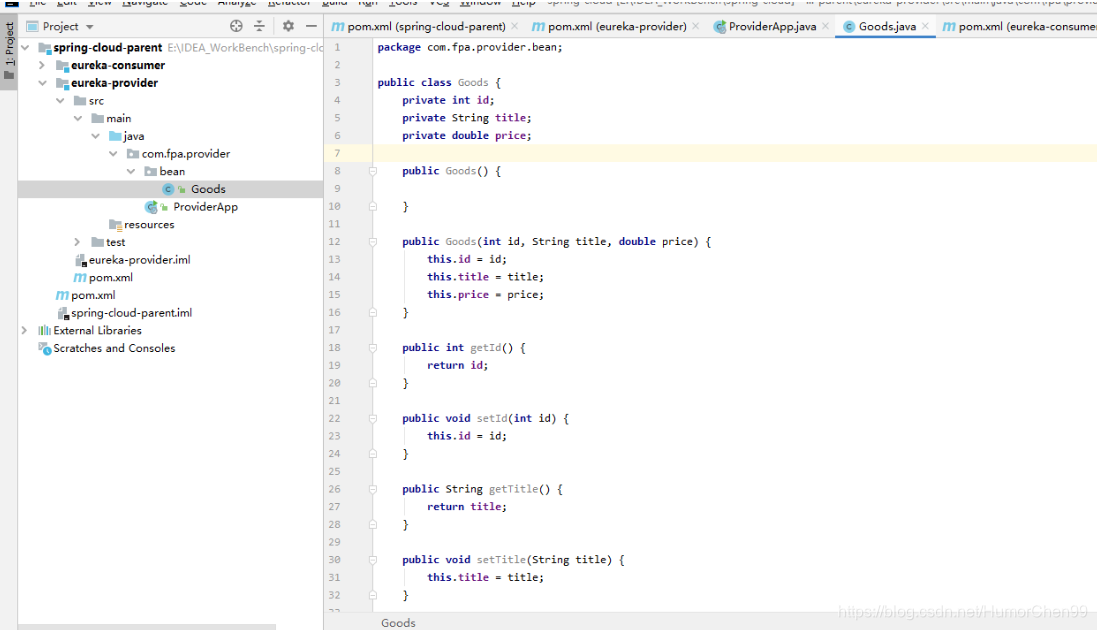Close pom.xml (eureka-provider) tab
The image size is (1097, 630).
pyautogui.click(x=695, y=26)
